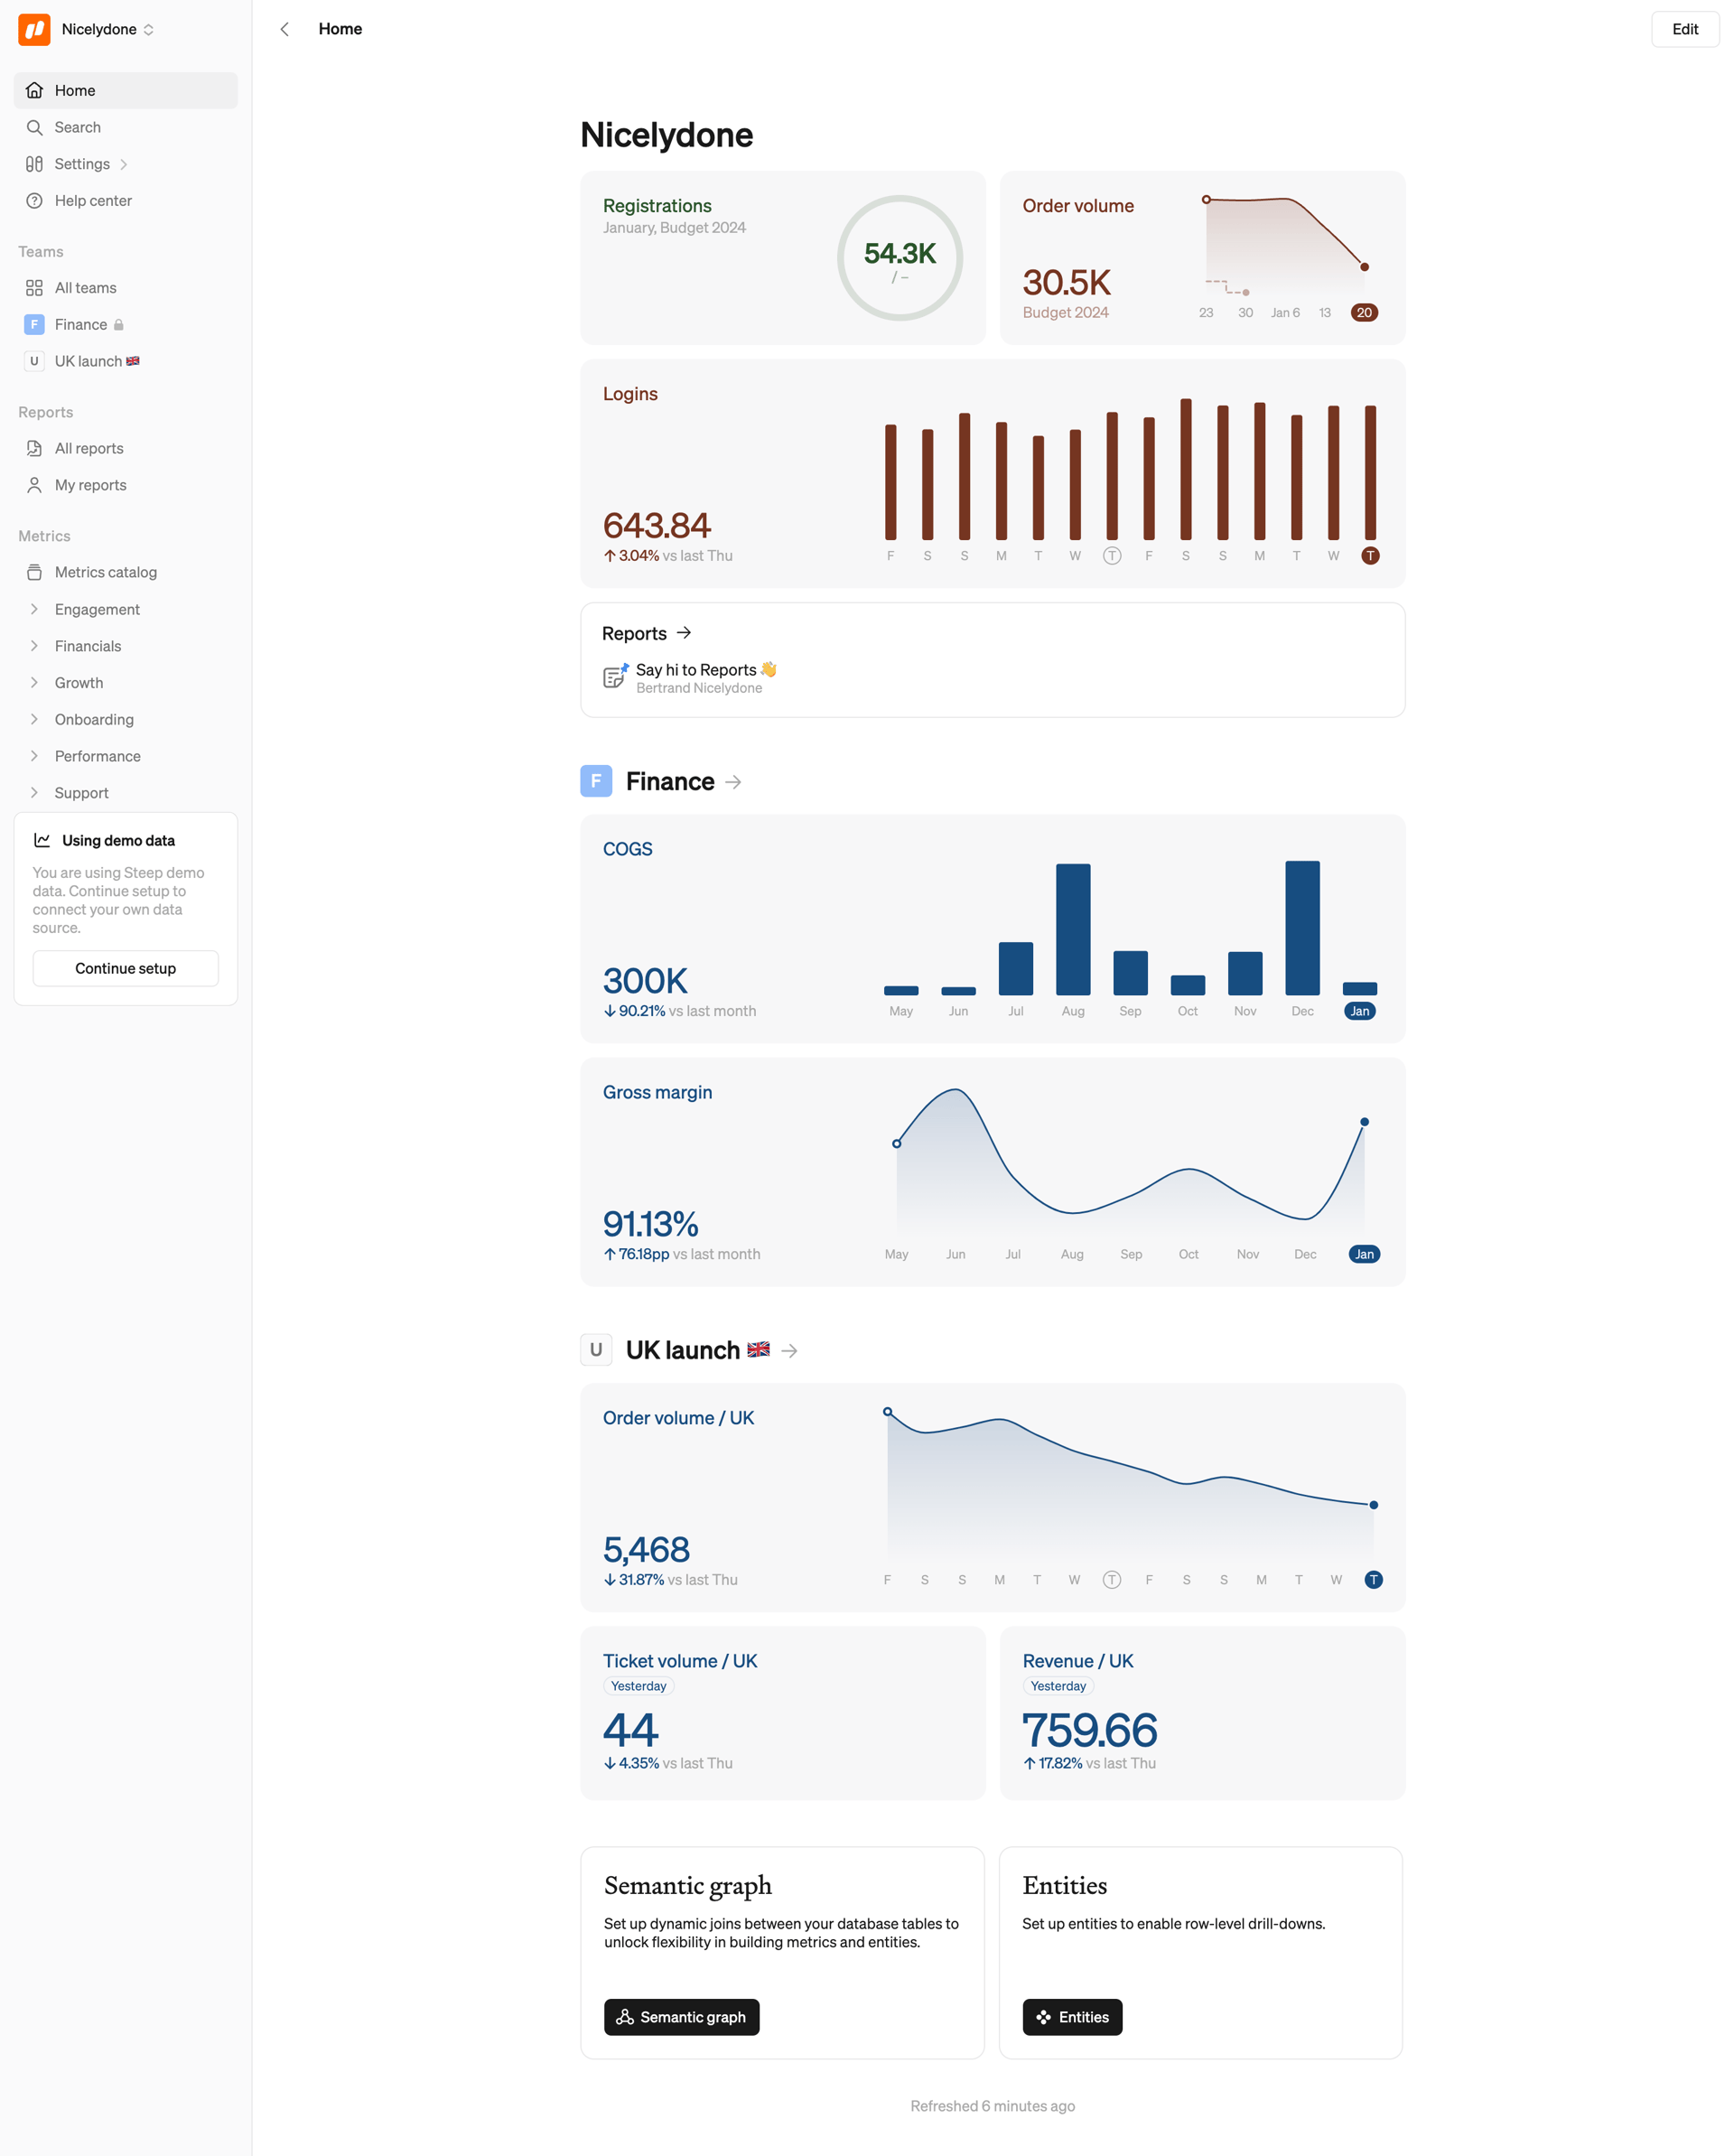
Task: Select the Jan marker on the Gross margin chart
Action: click(1364, 1254)
